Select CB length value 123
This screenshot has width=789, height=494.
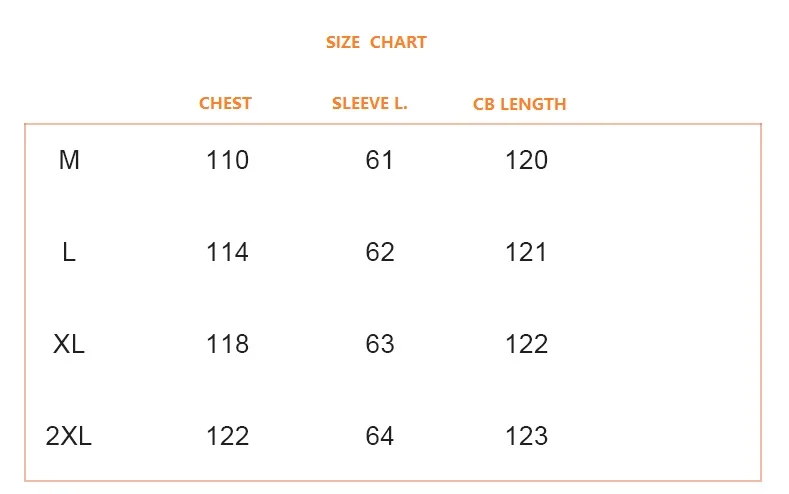coord(527,436)
